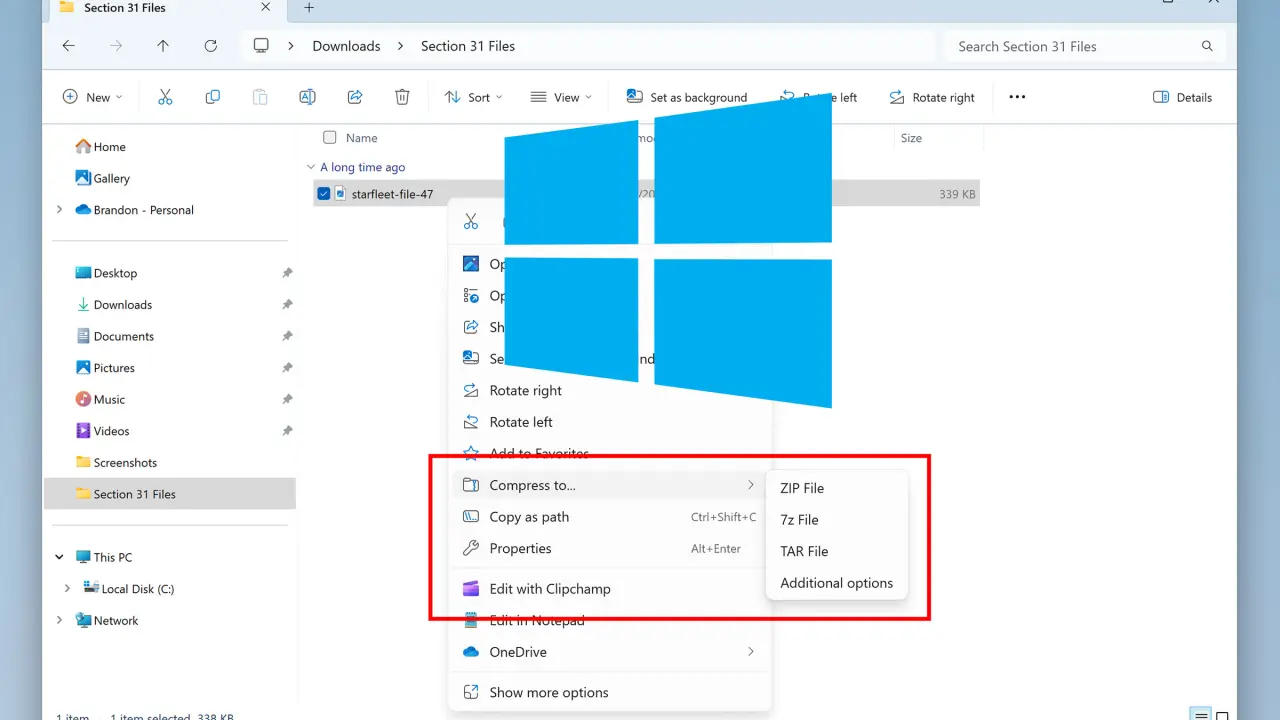Click Set as background button
Viewport: 1280px width, 720px height.
click(687, 97)
